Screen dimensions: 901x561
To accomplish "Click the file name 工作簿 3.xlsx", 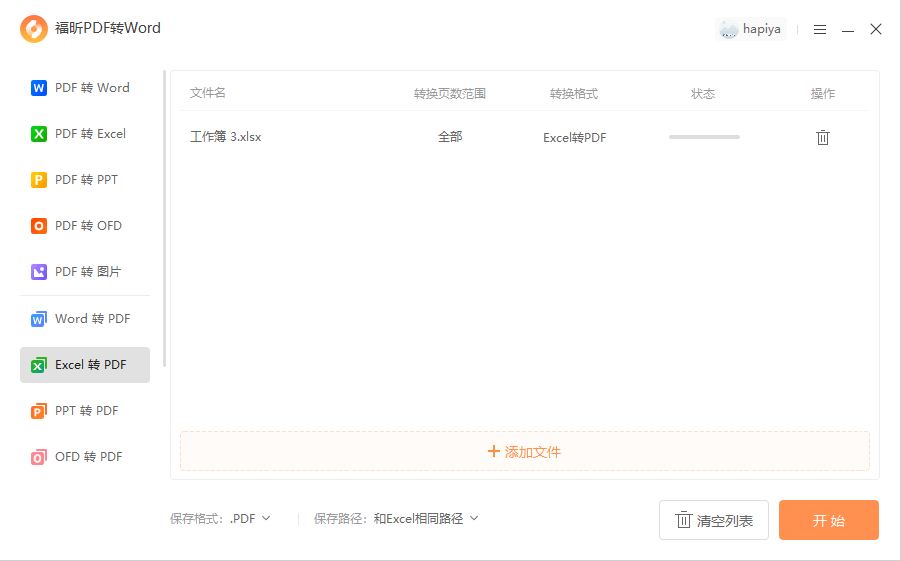I will (226, 137).
